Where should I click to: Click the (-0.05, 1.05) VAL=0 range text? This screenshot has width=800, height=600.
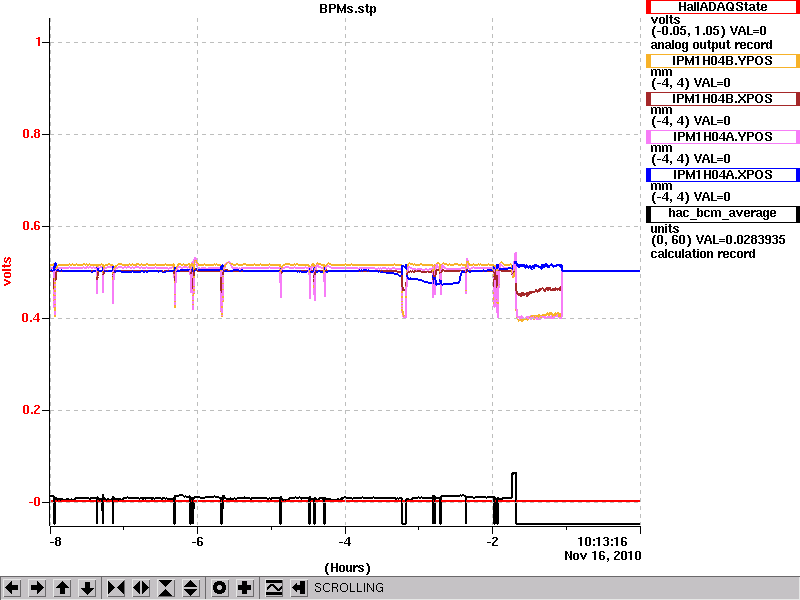pos(709,31)
